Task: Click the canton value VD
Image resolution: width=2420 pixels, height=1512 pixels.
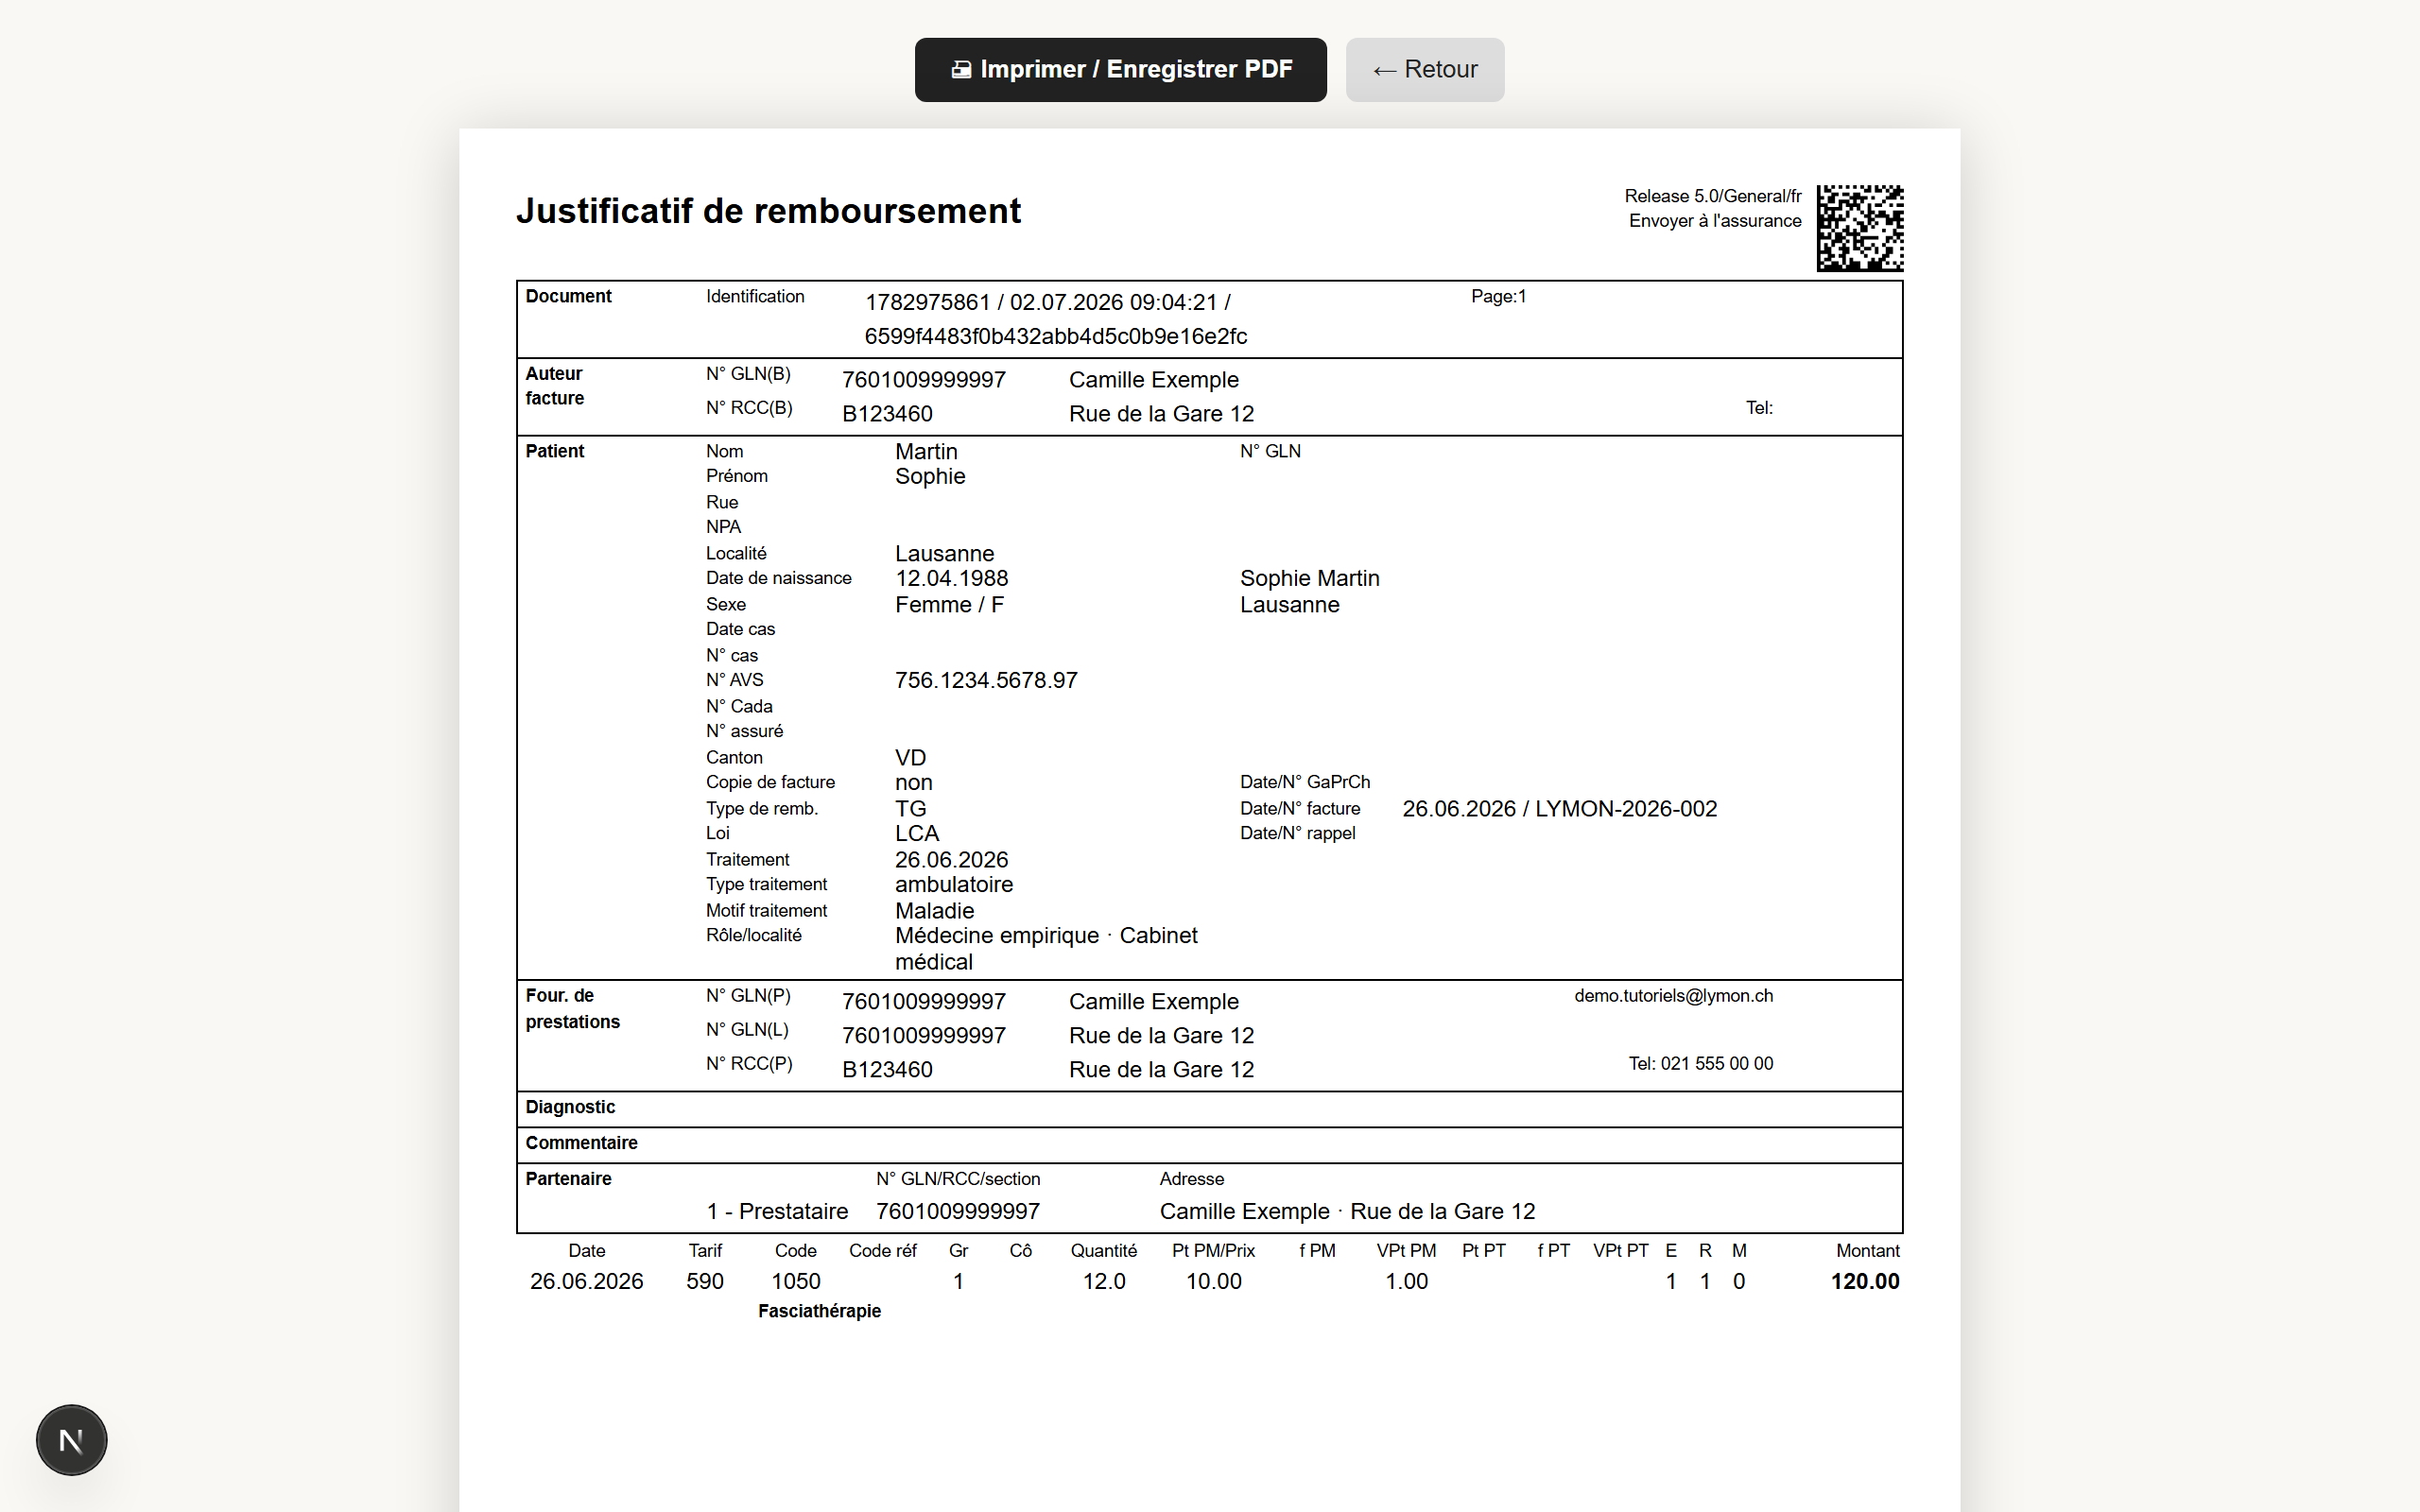Action: 910,758
